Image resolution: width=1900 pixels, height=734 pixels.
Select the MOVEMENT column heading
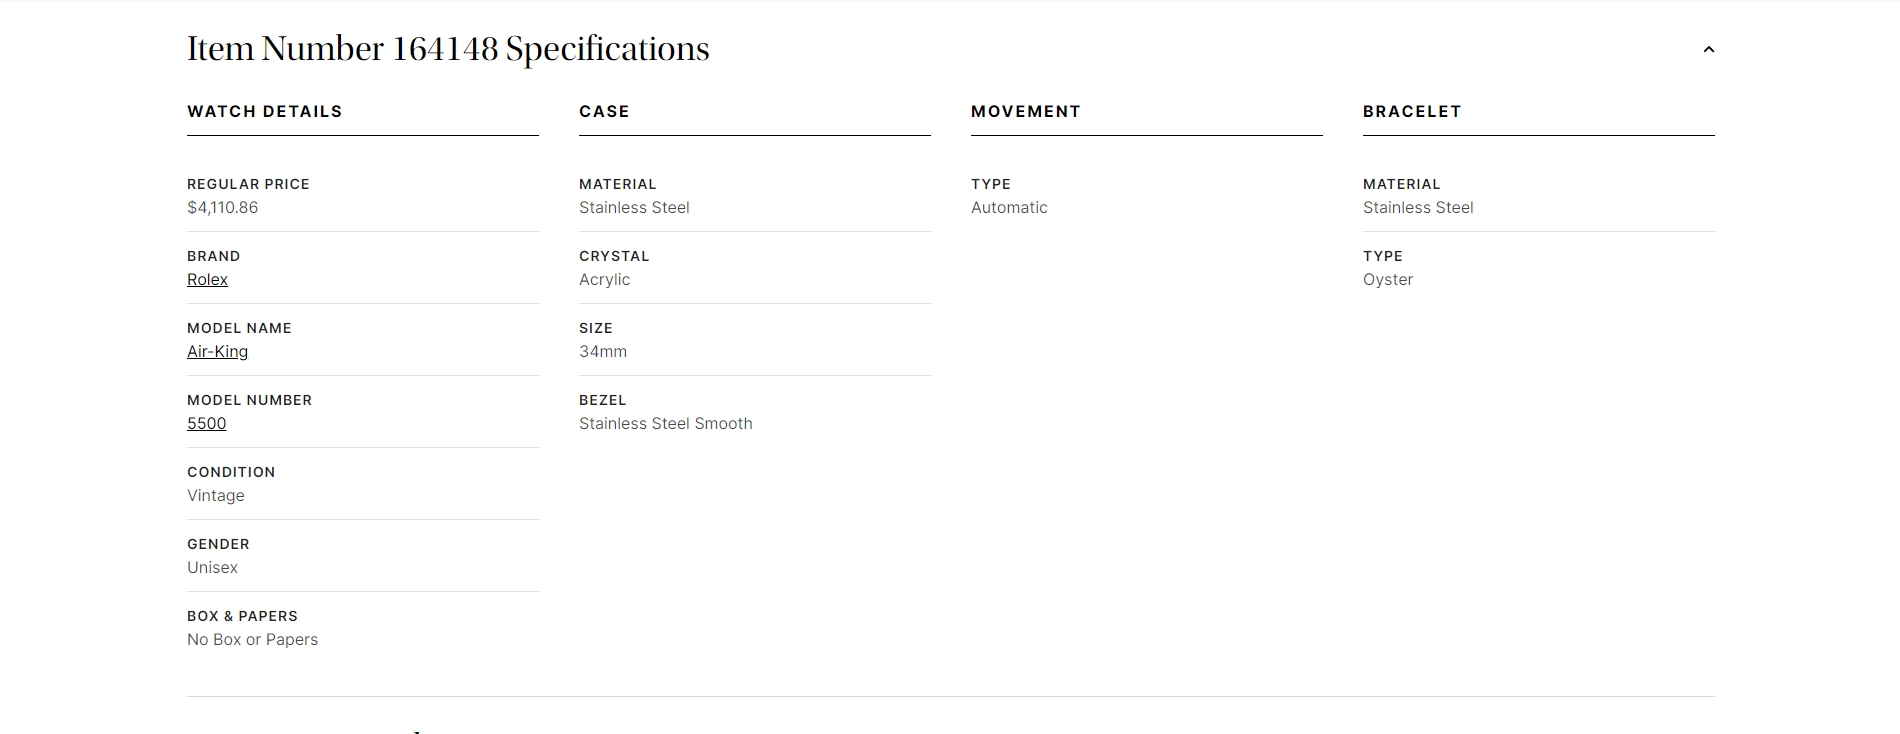point(1025,111)
